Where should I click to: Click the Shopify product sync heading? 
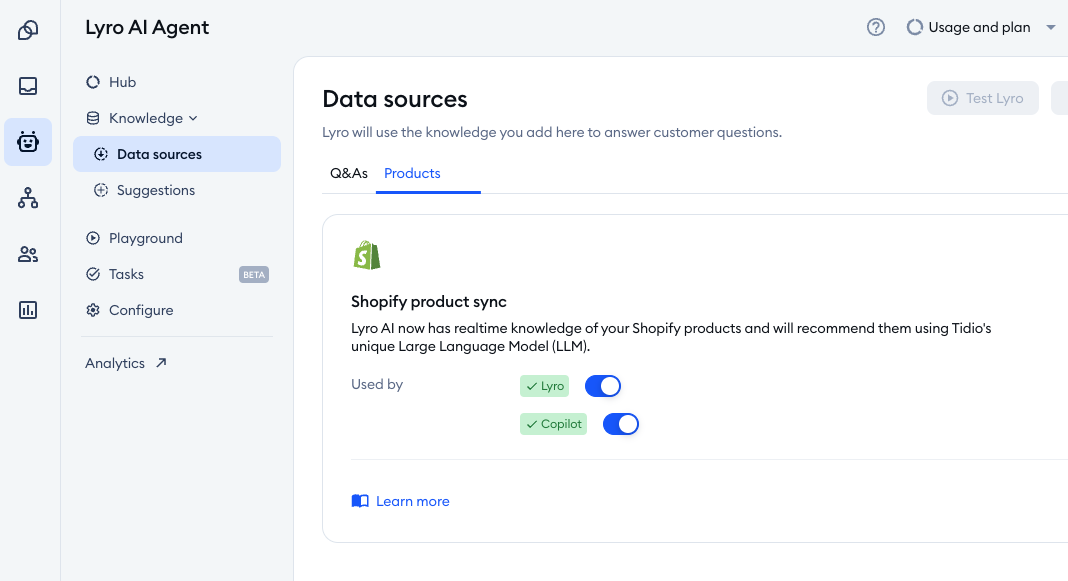tap(428, 302)
